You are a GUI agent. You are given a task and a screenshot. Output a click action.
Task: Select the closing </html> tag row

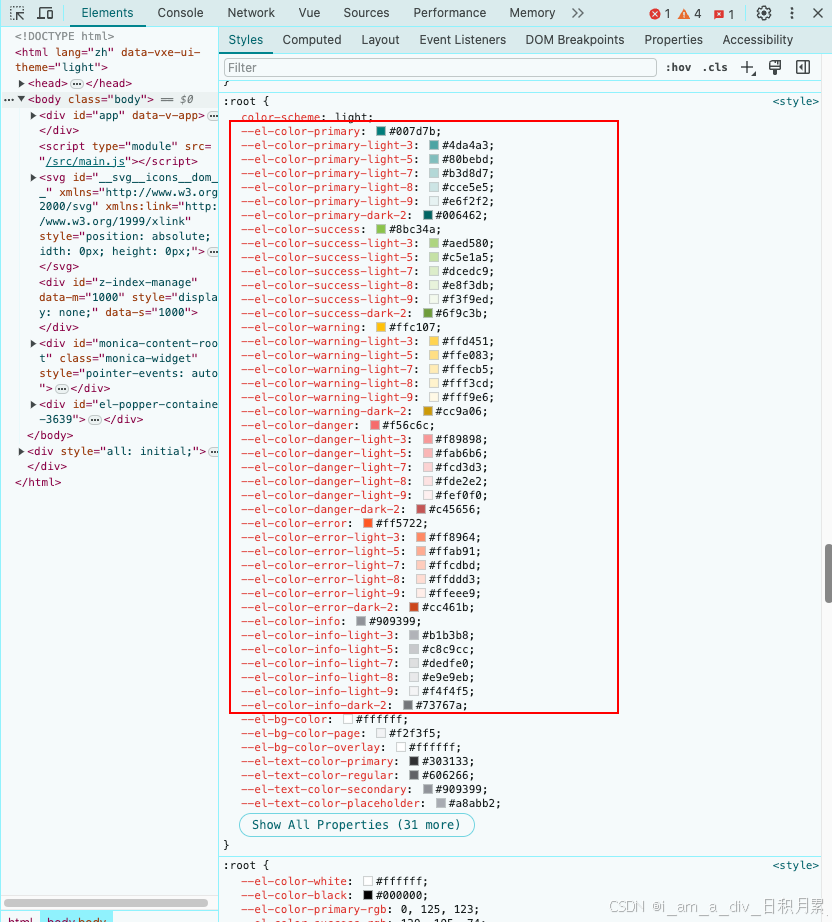click(38, 482)
